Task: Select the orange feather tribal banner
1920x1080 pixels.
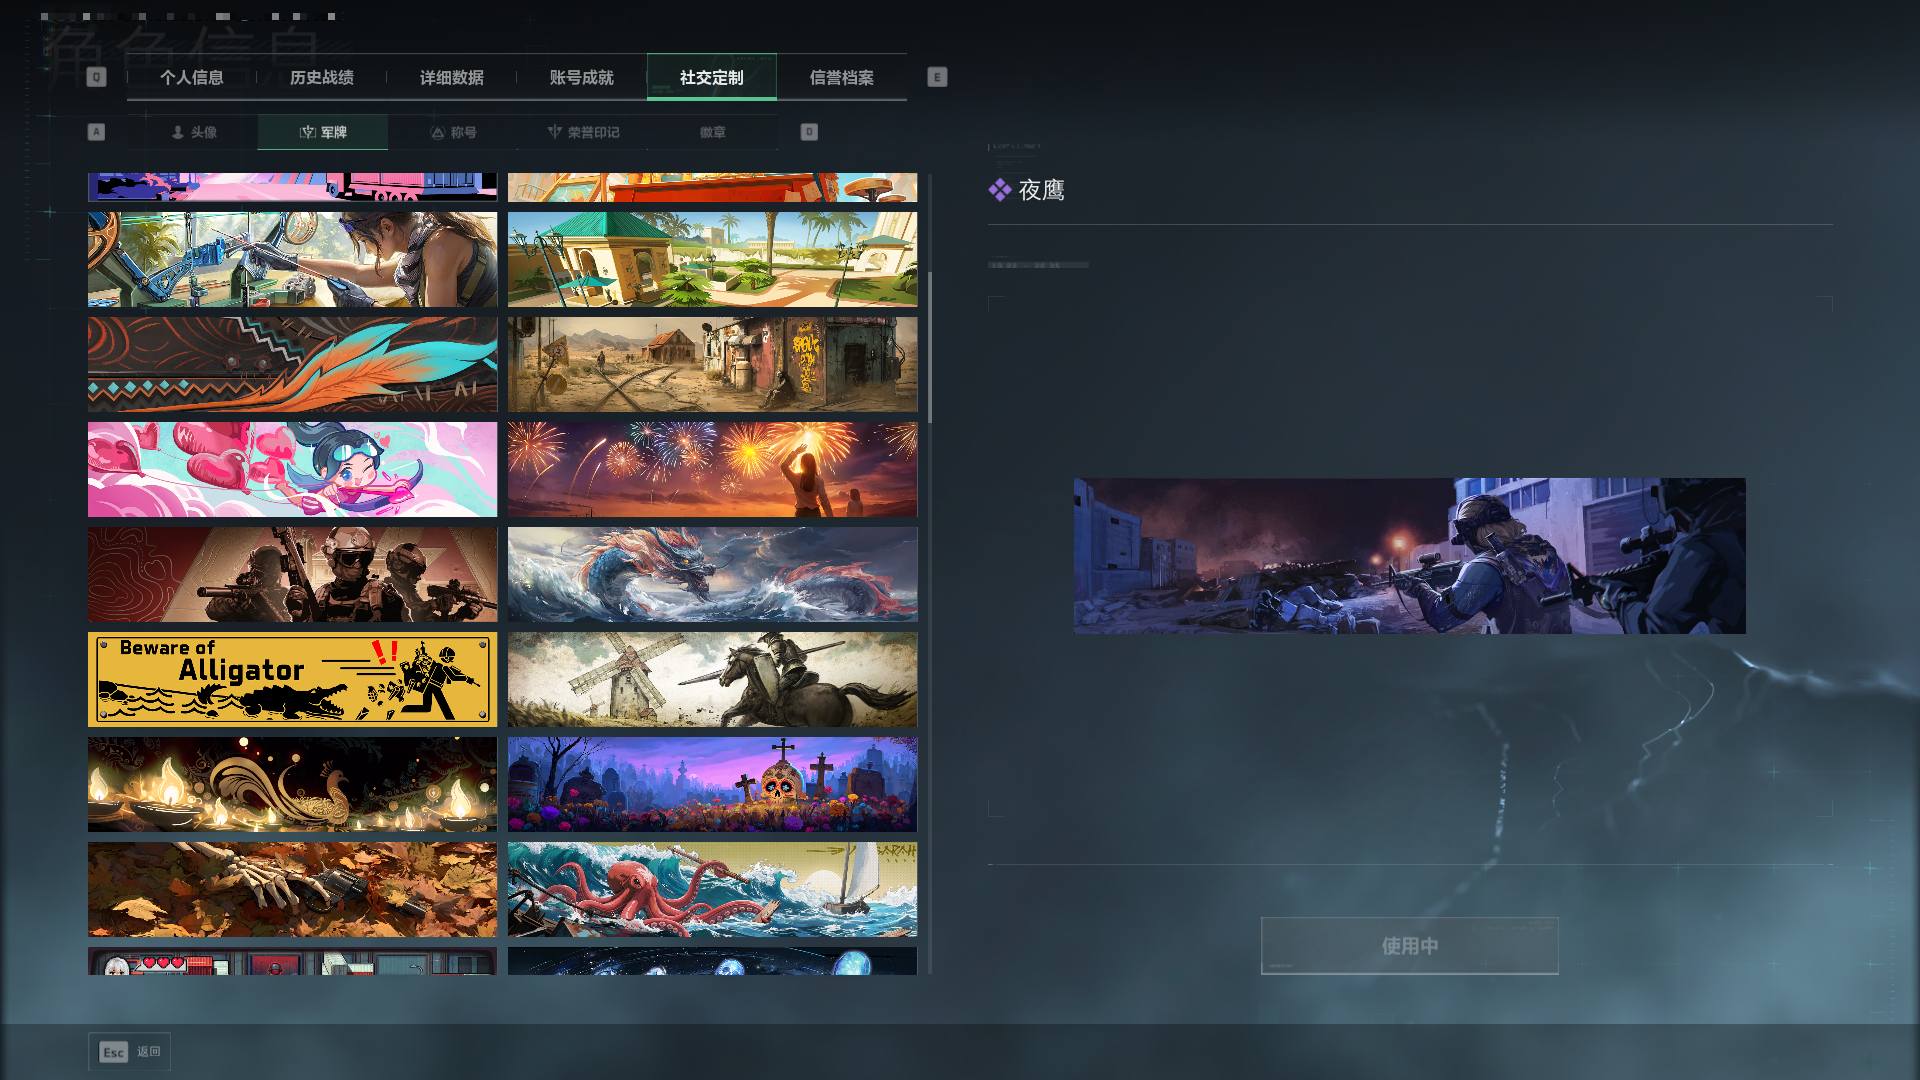Action: (292, 364)
